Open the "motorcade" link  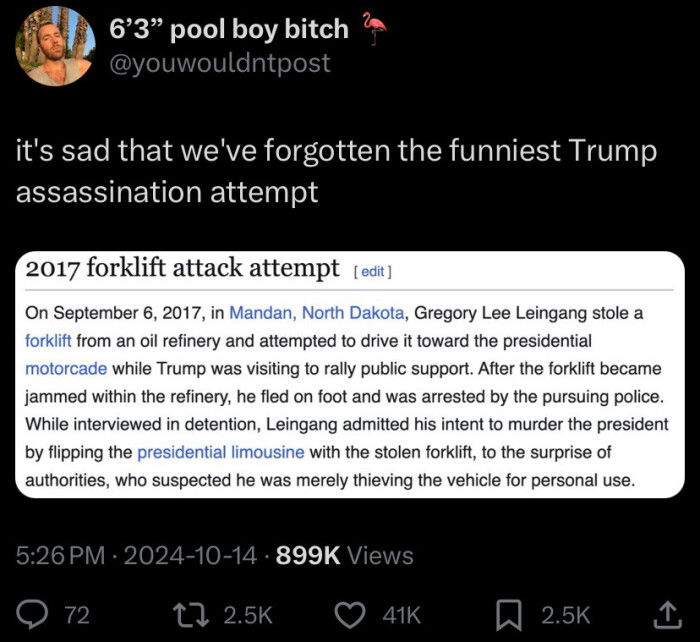67,368
